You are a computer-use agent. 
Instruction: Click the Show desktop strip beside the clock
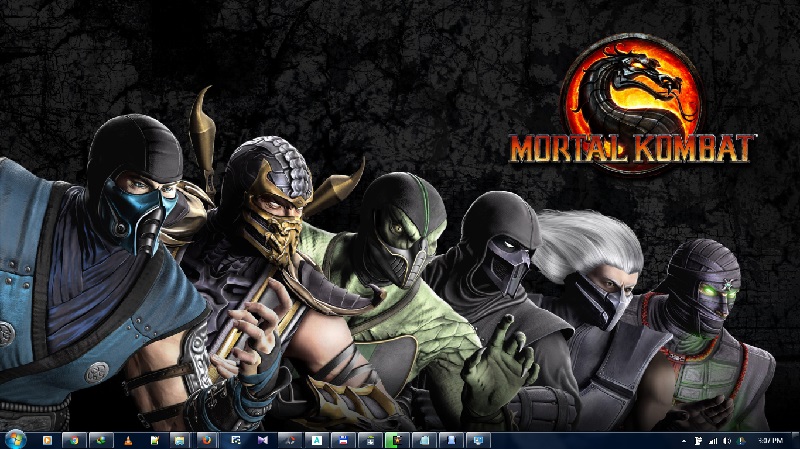pos(795,440)
